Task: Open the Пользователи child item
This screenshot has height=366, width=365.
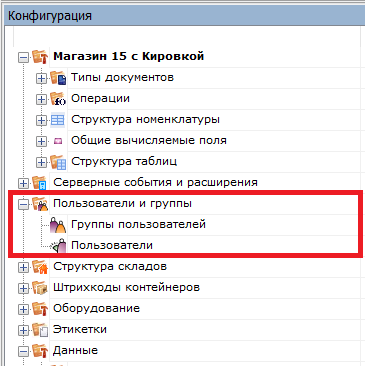Action: pyautogui.click(x=112, y=245)
